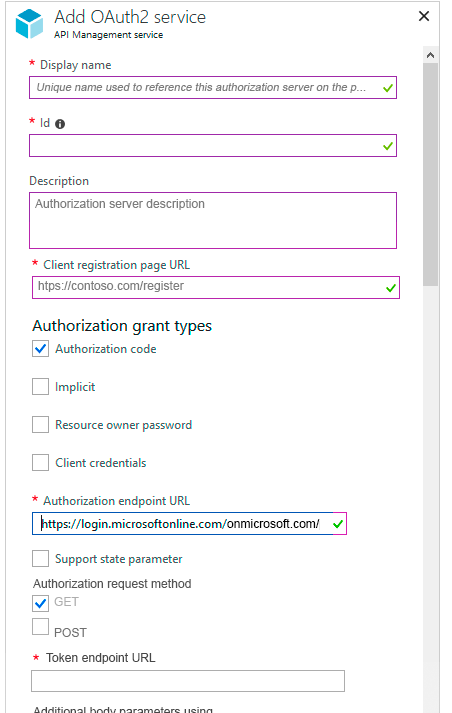Click green checkmark in Display name field
The image size is (452, 713).
point(387,88)
